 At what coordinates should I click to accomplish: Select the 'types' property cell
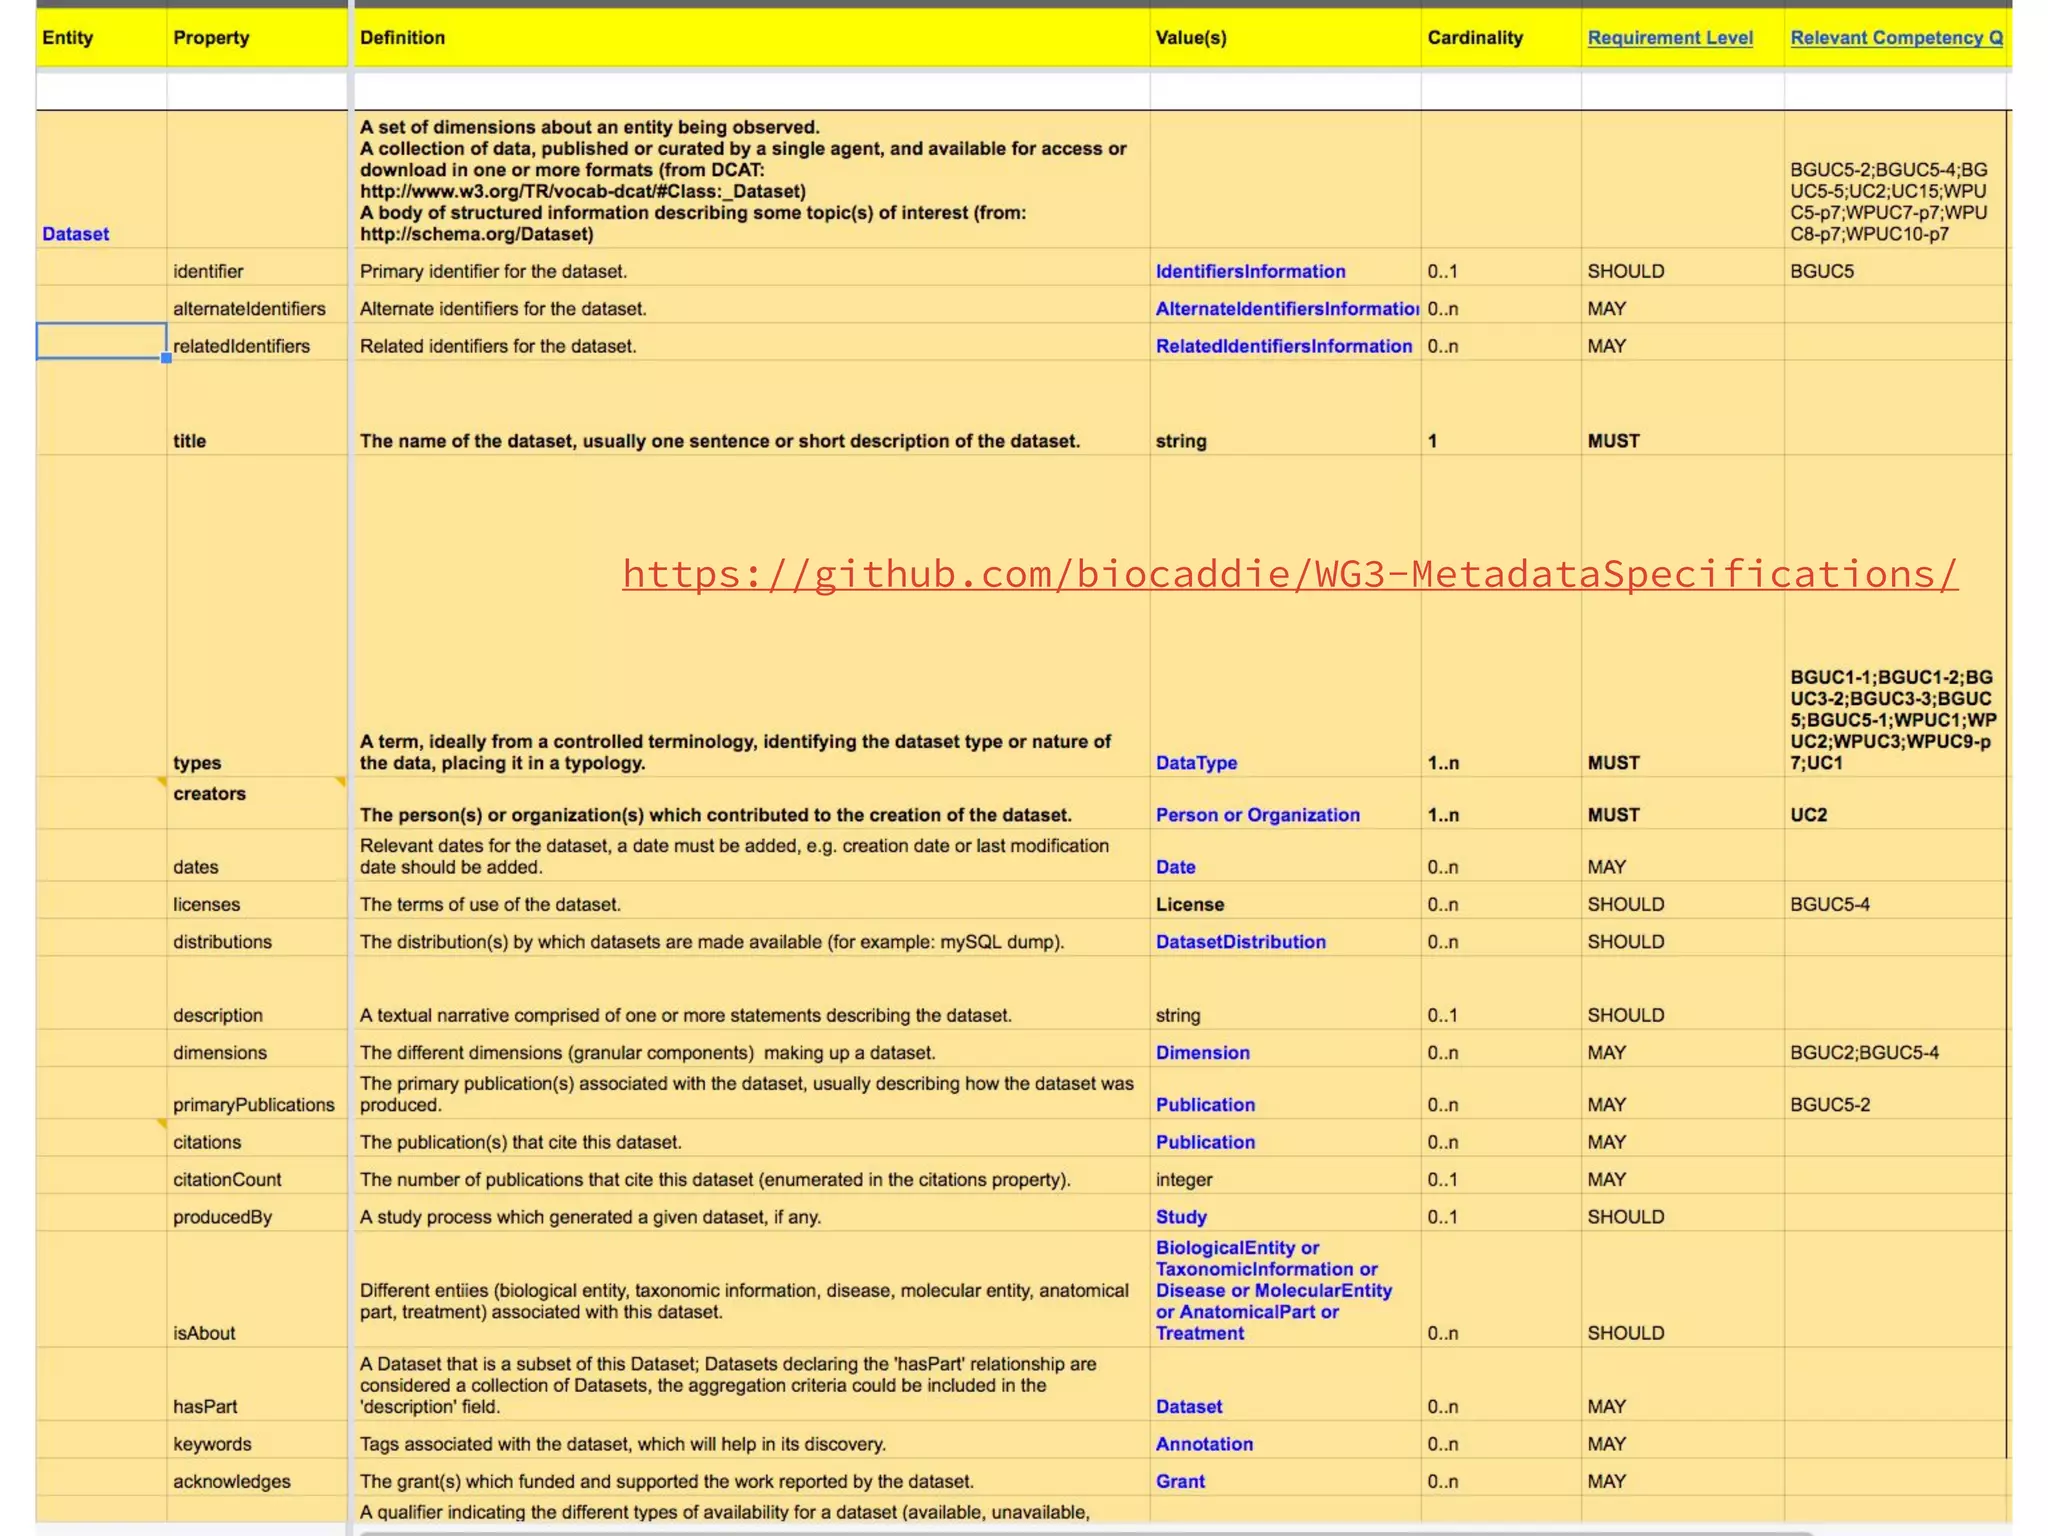click(257, 616)
